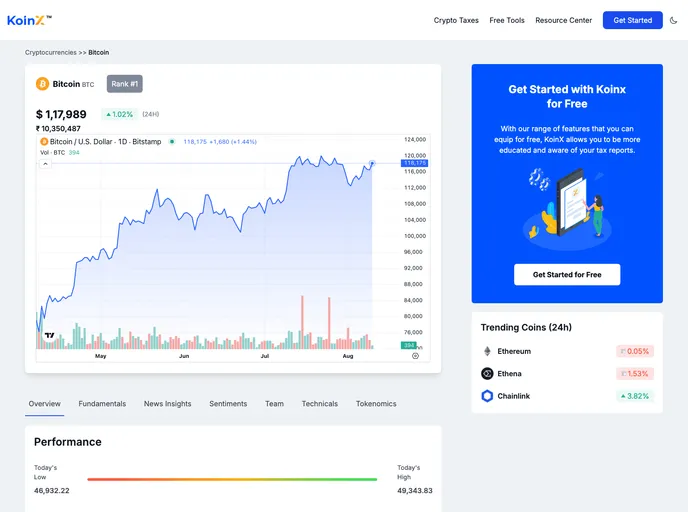
Task: Open the TradingView logo on chart
Action: pyautogui.click(x=50, y=336)
